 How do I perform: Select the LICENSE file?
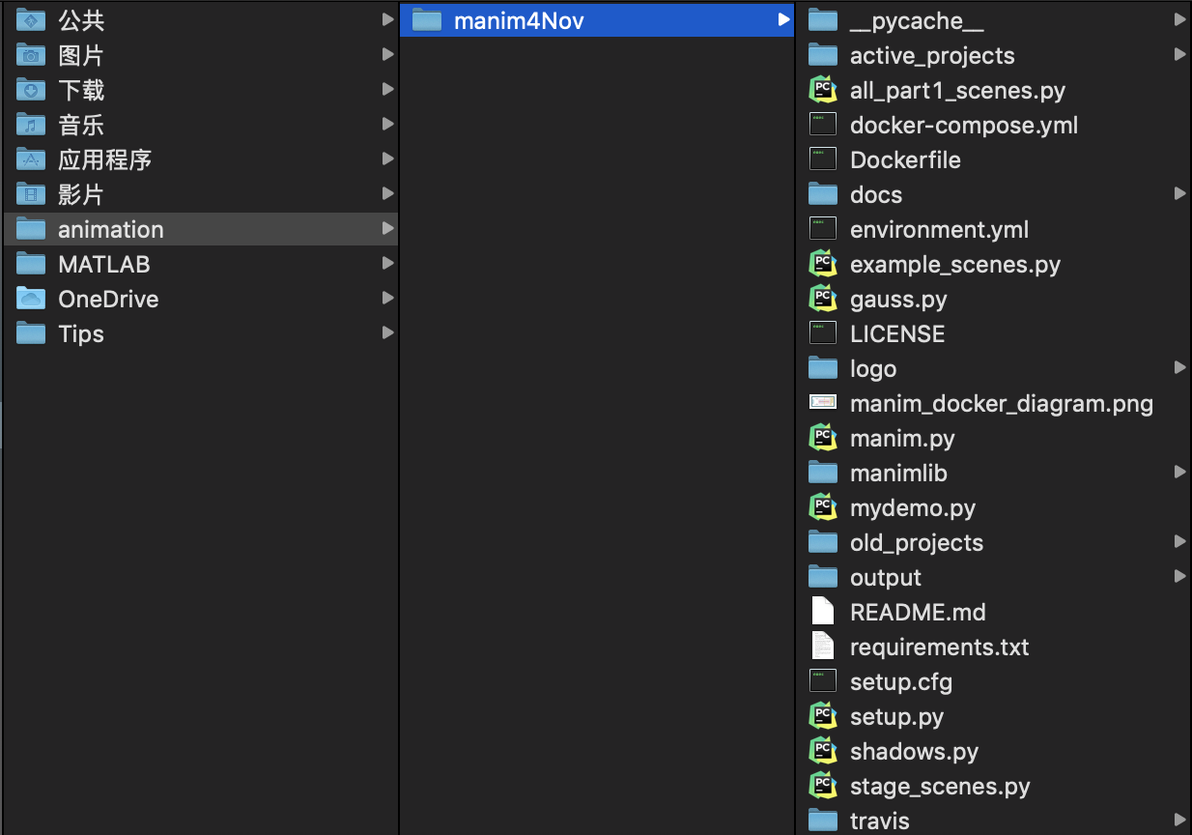pos(896,334)
